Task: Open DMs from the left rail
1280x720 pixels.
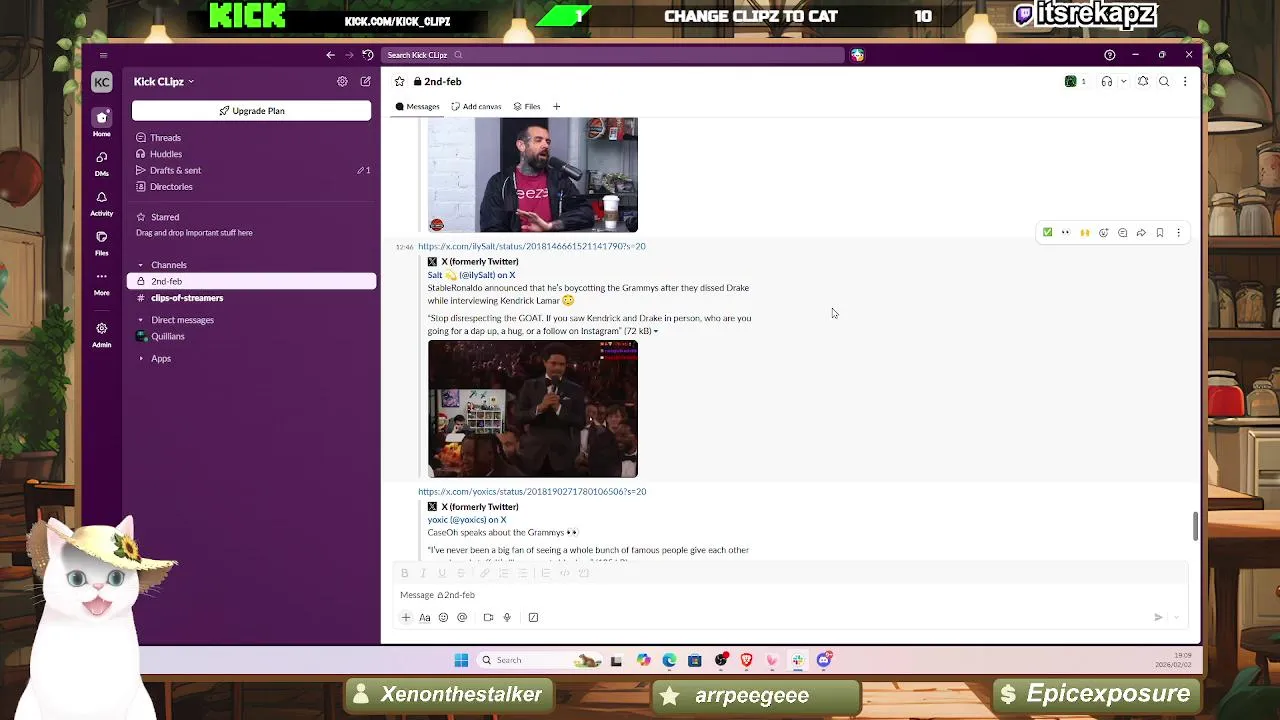Action: [101, 162]
